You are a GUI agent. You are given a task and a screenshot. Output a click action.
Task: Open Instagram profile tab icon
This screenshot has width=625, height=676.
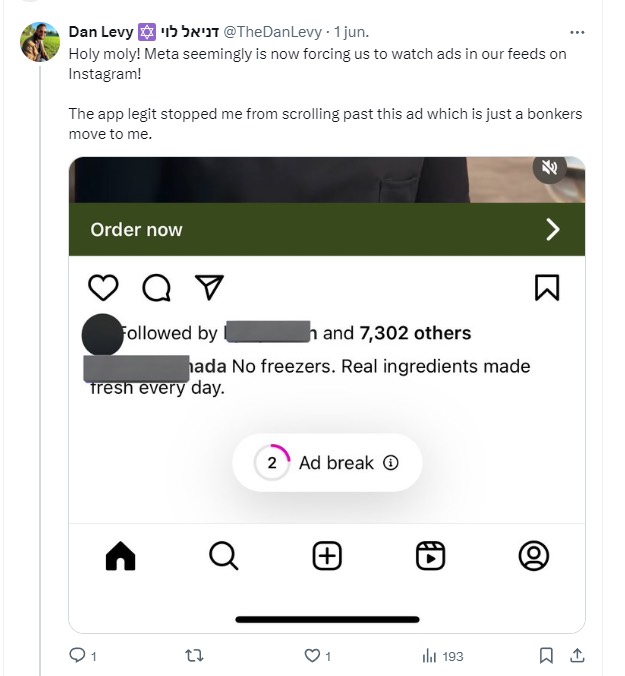(x=534, y=556)
